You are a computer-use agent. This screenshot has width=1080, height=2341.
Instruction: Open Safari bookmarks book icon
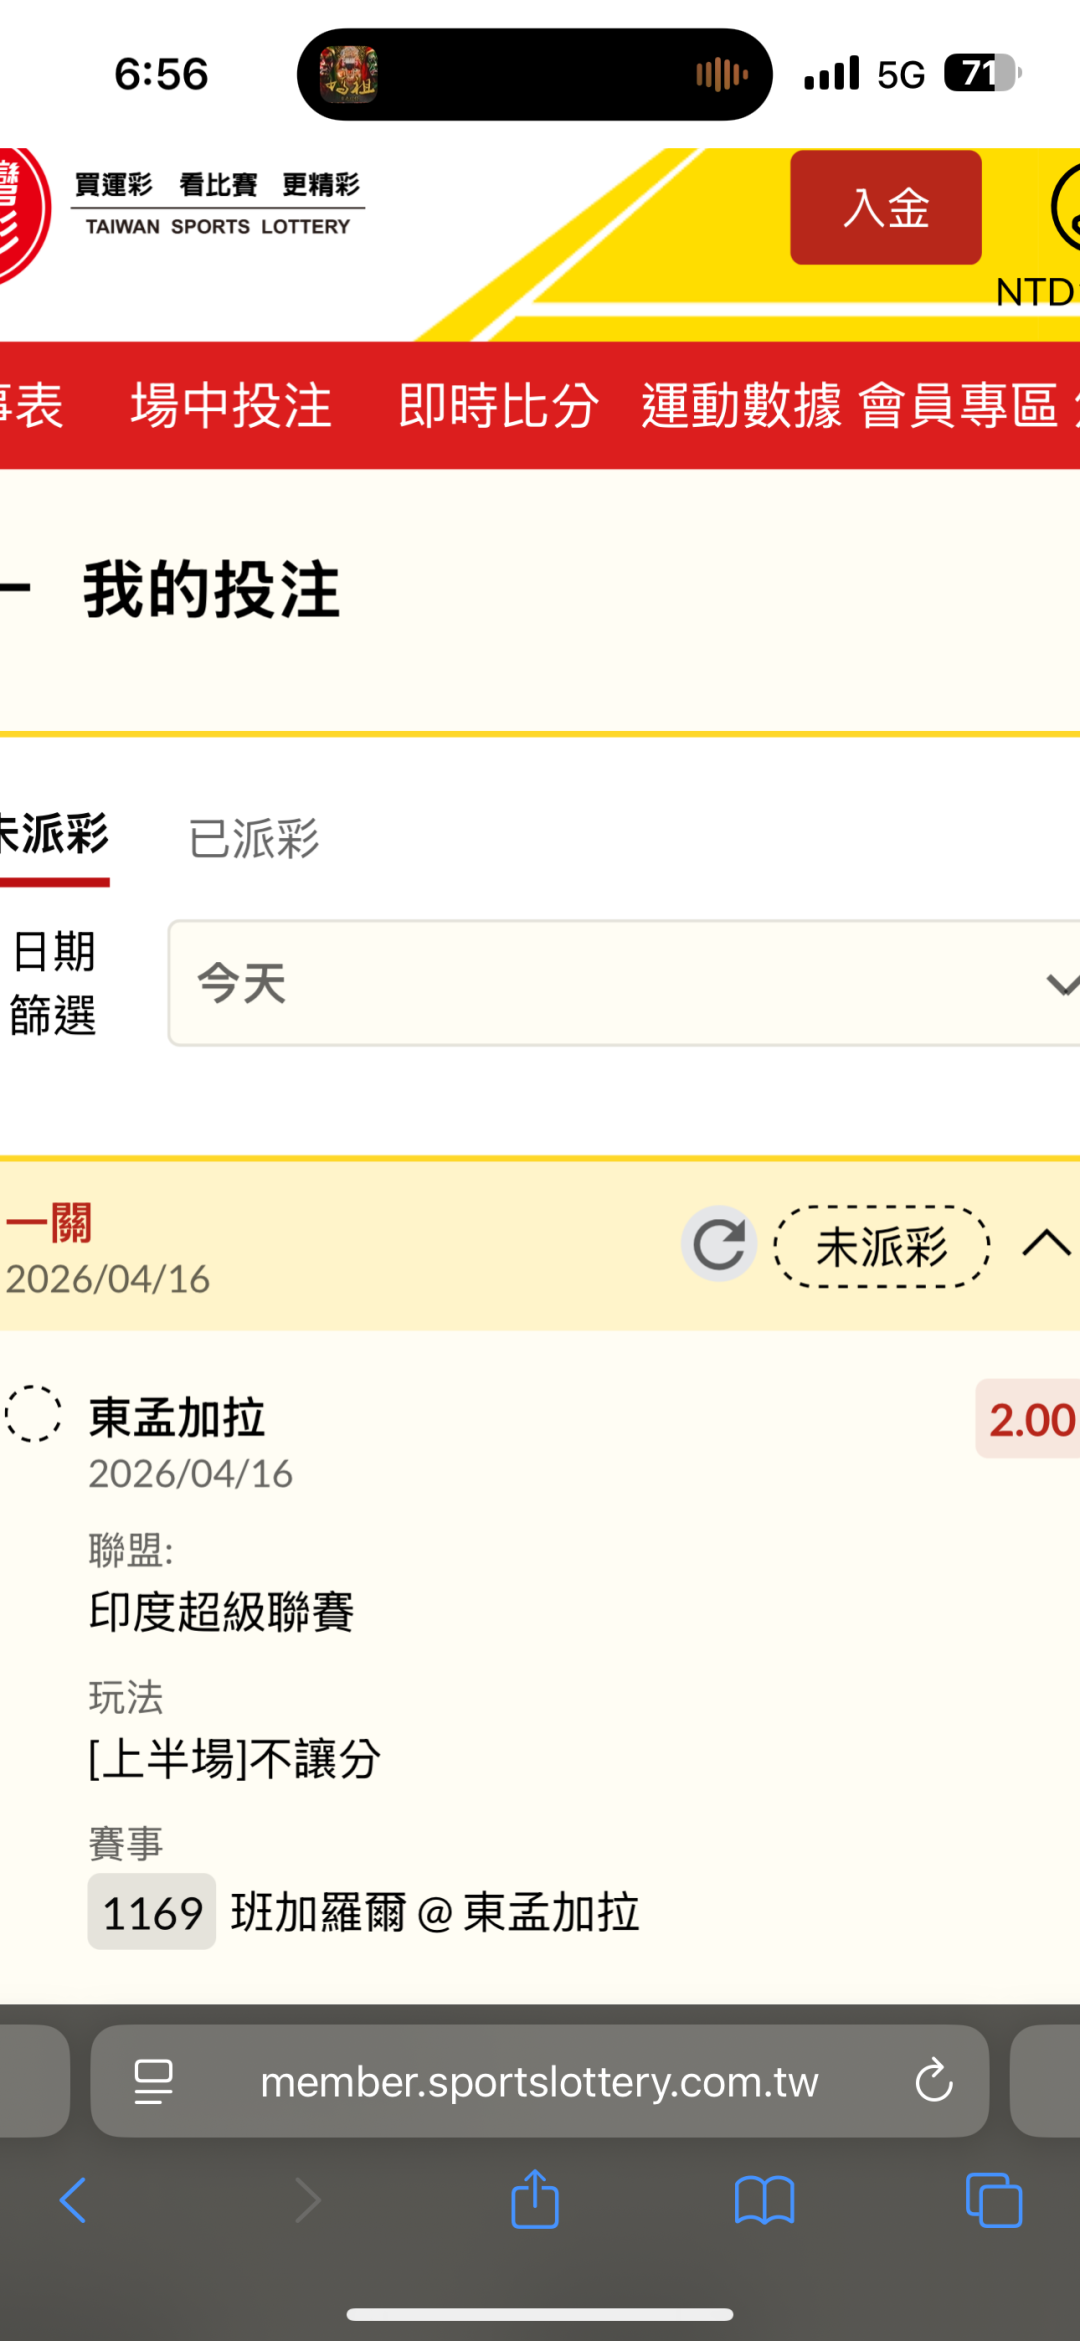pyautogui.click(x=764, y=2200)
